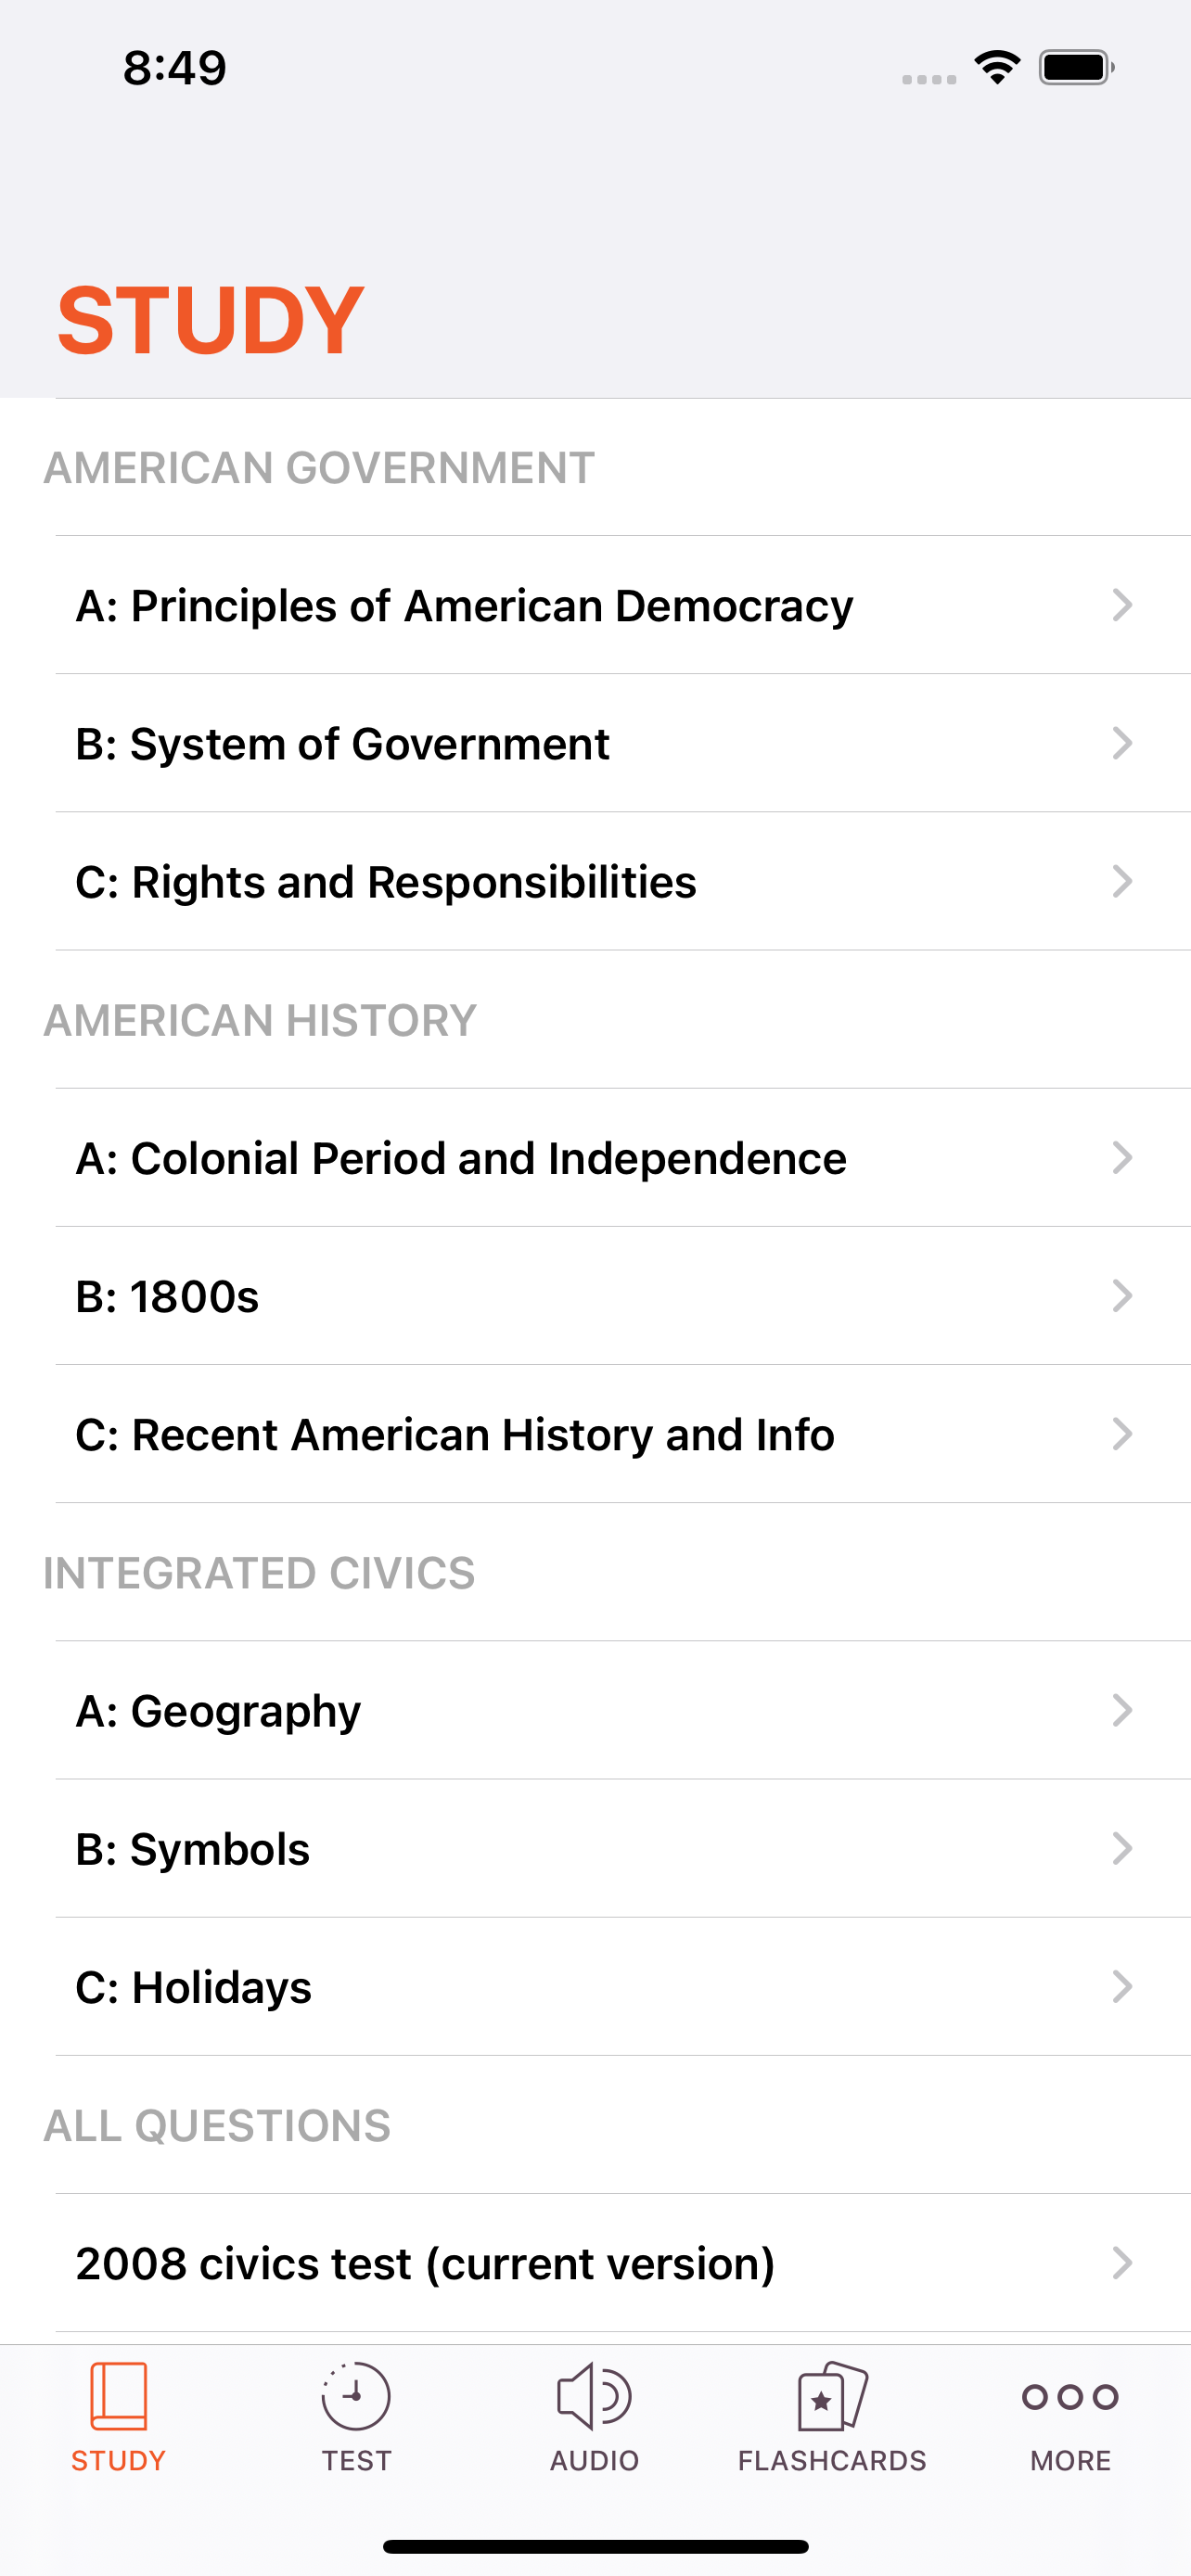Open the Flashcards cards icon
The width and height of the screenshot is (1191, 2576).
[832, 2396]
